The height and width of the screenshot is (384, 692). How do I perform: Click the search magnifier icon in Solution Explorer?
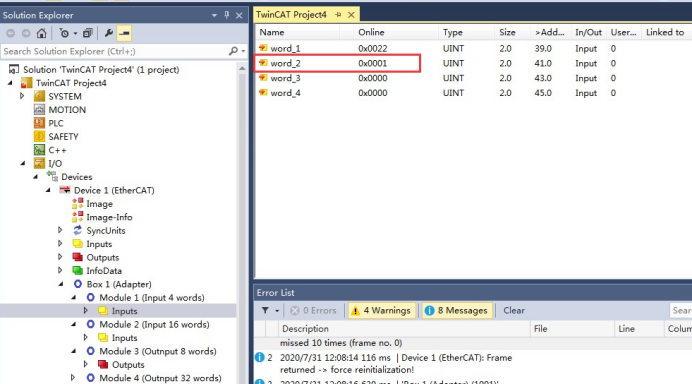pos(233,51)
